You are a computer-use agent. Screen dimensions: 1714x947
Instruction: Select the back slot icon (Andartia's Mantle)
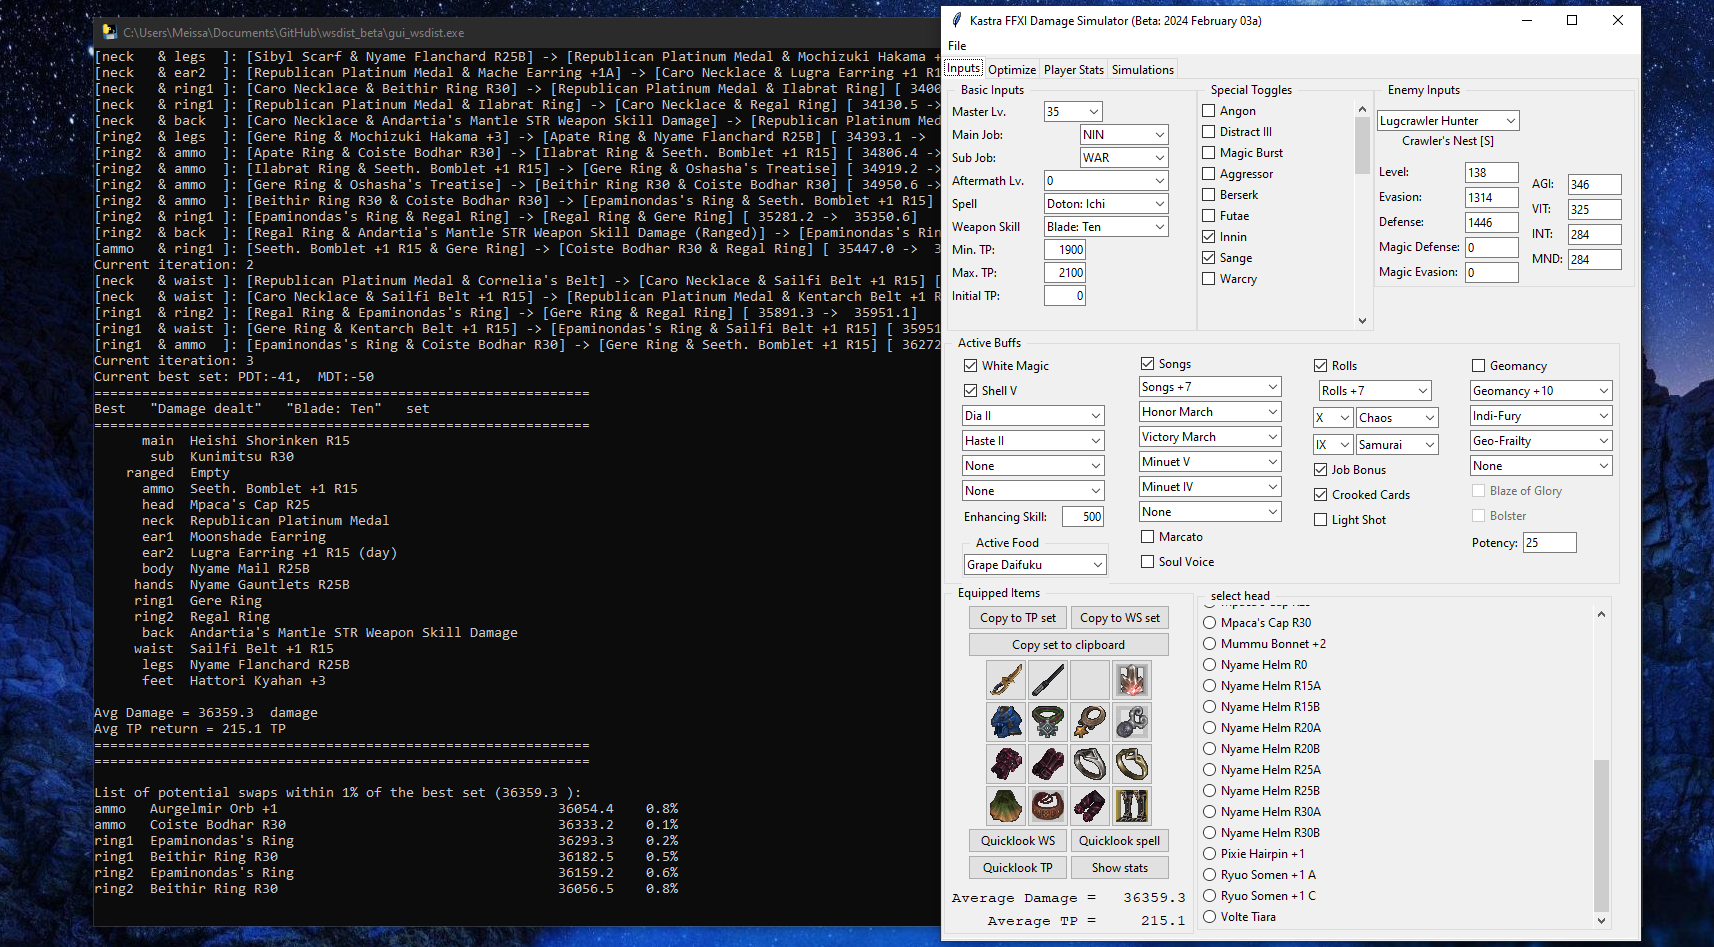(1006, 806)
